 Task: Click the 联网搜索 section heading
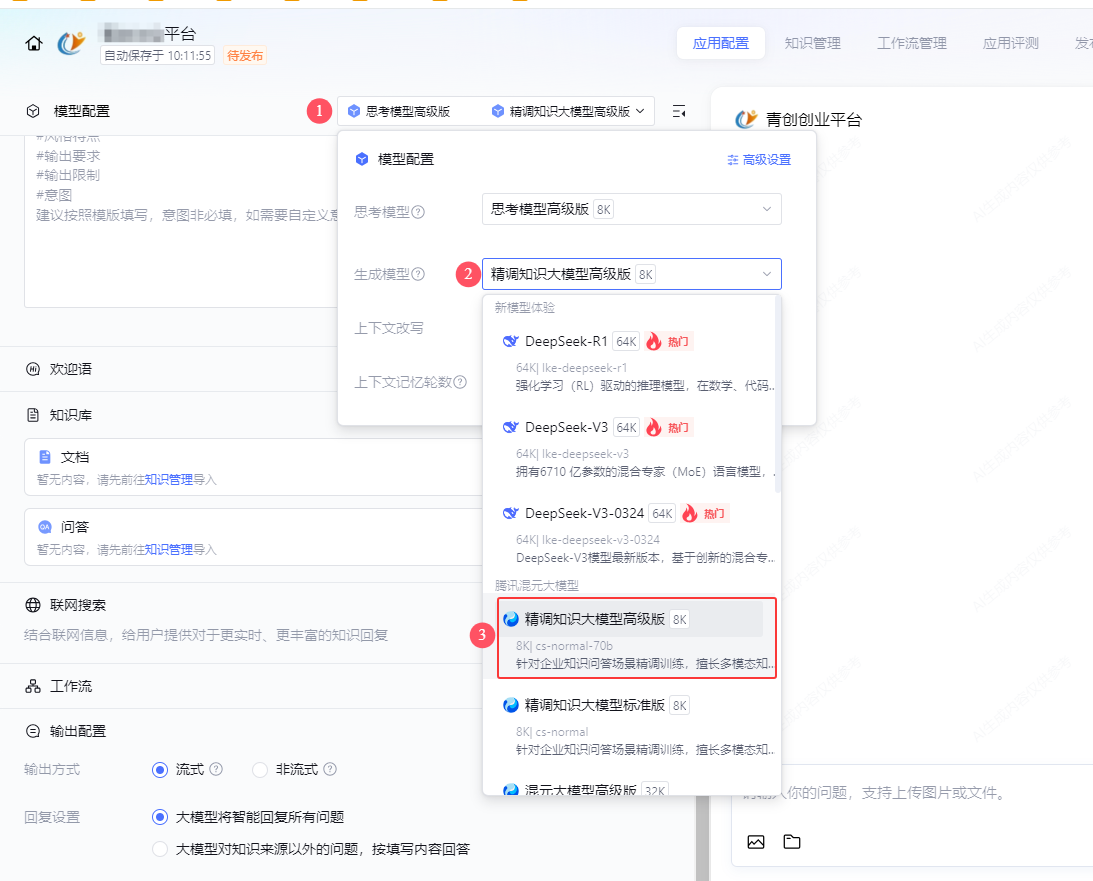click(77, 605)
